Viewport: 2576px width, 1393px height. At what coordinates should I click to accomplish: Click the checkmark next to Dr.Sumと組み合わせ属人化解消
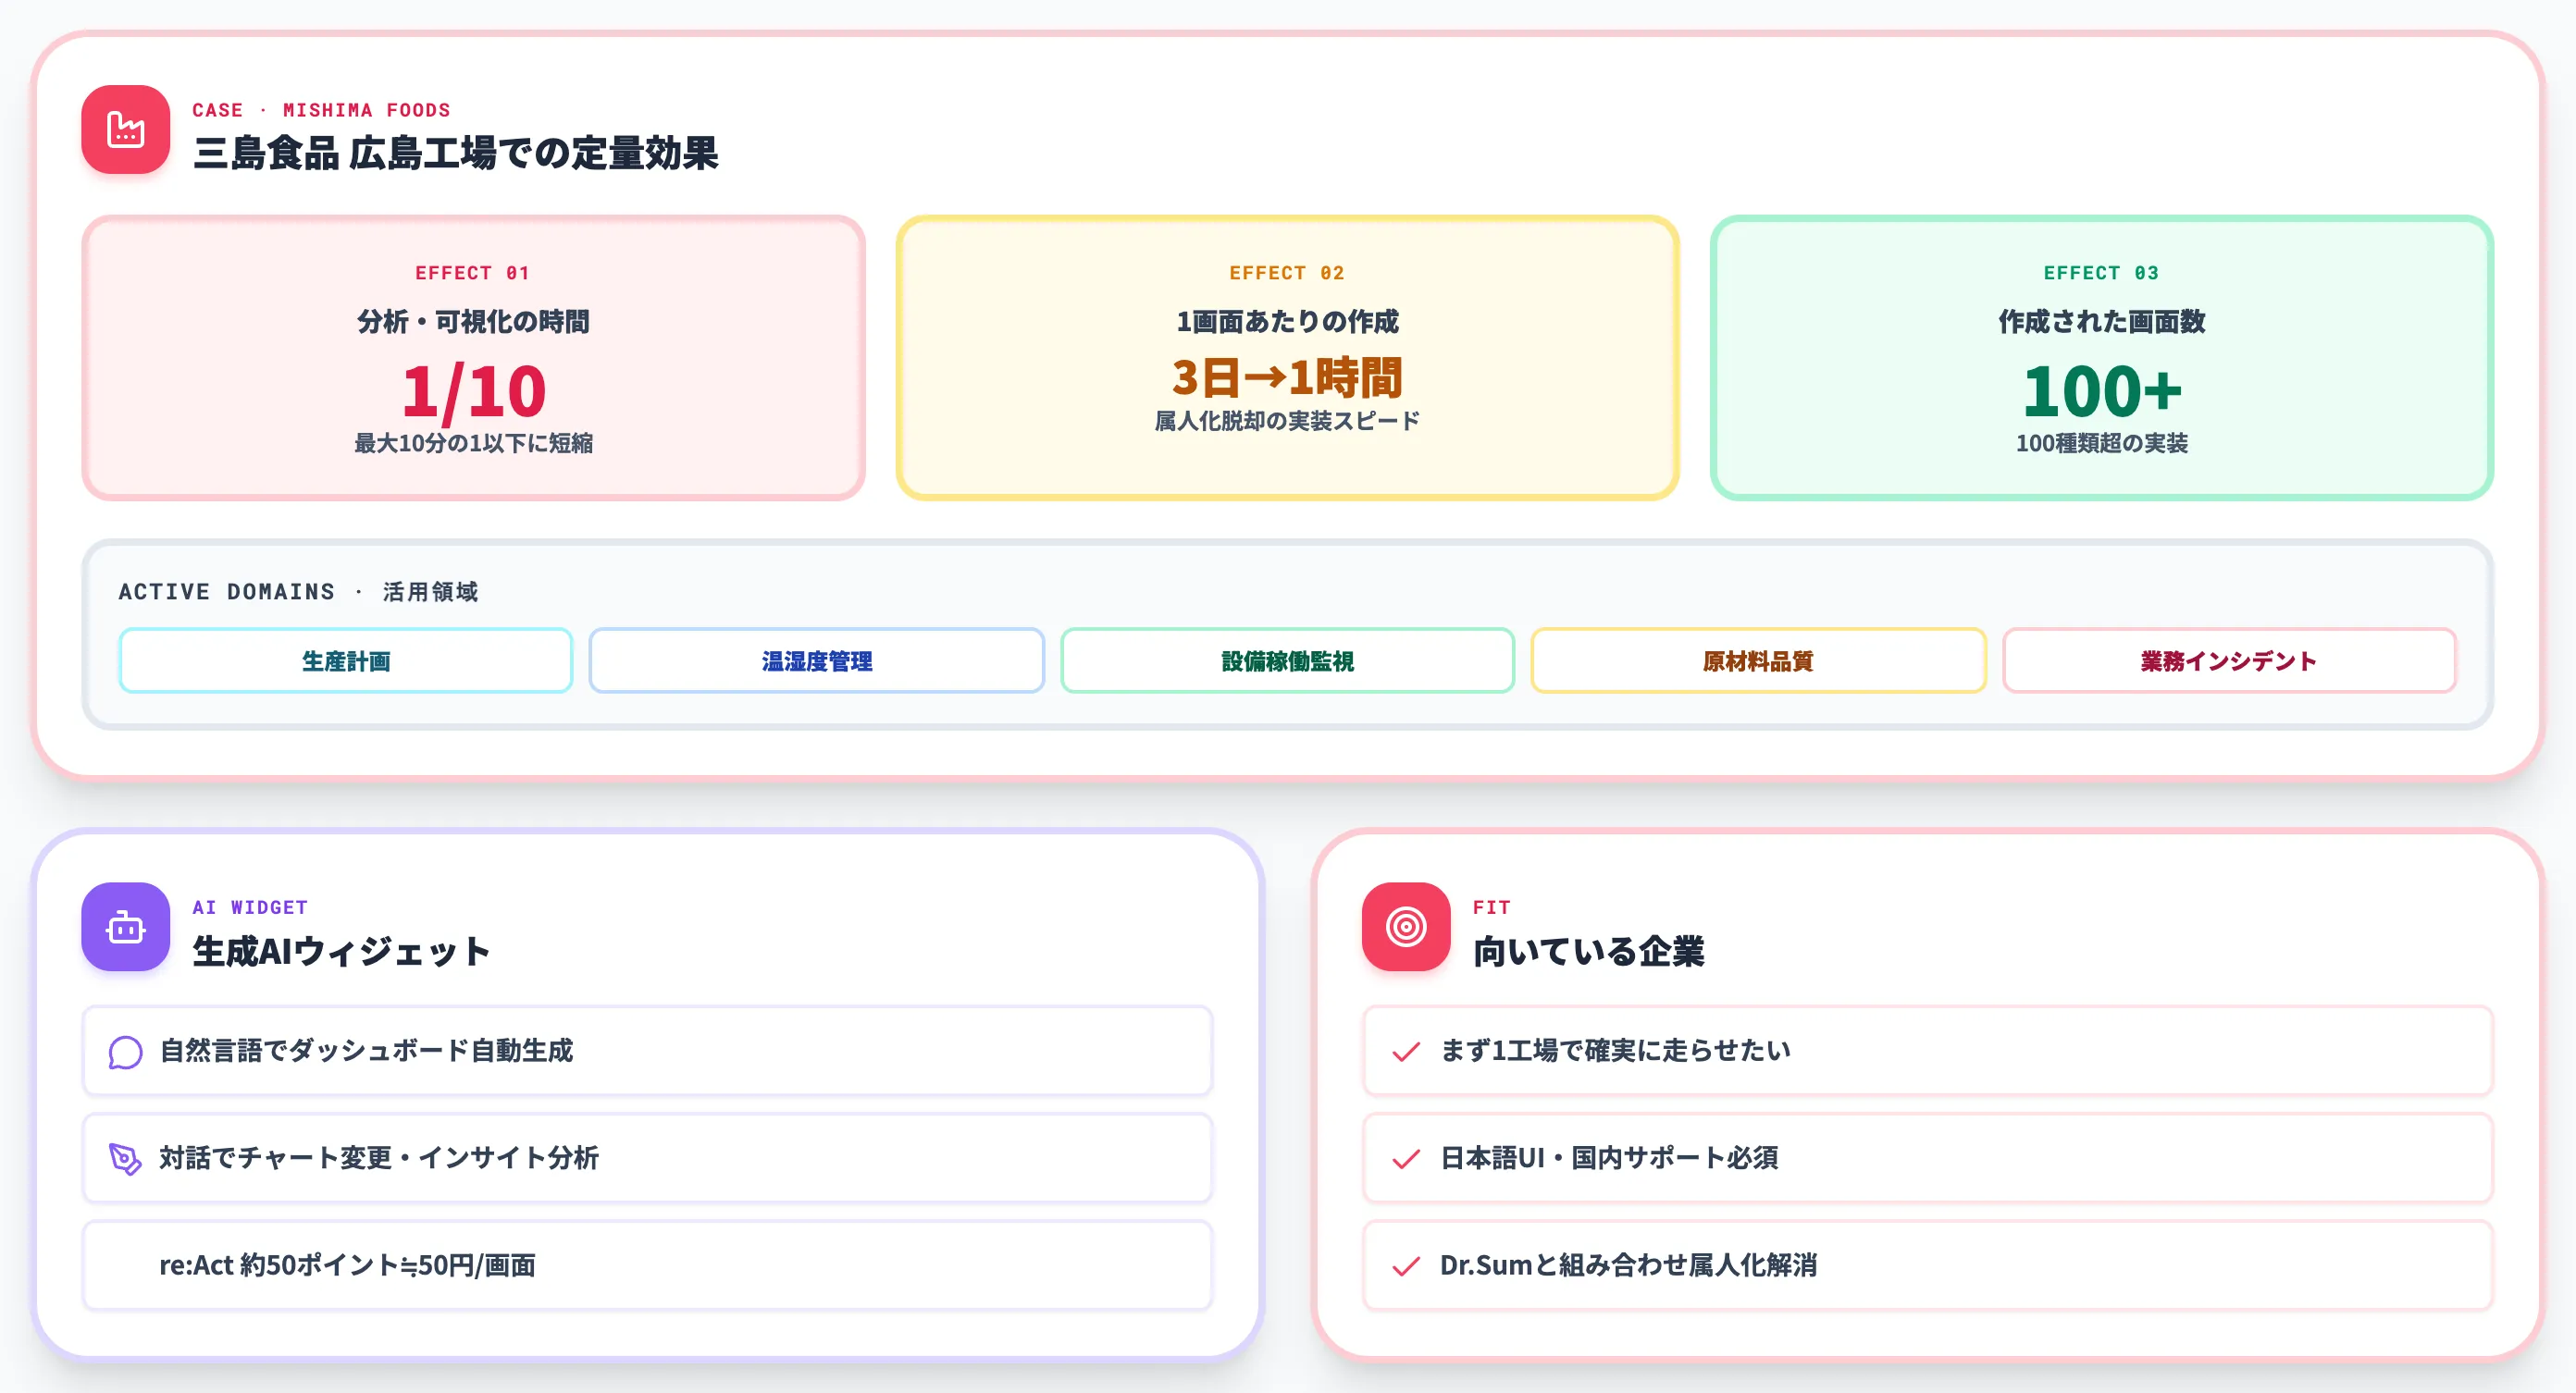pos(1406,1266)
